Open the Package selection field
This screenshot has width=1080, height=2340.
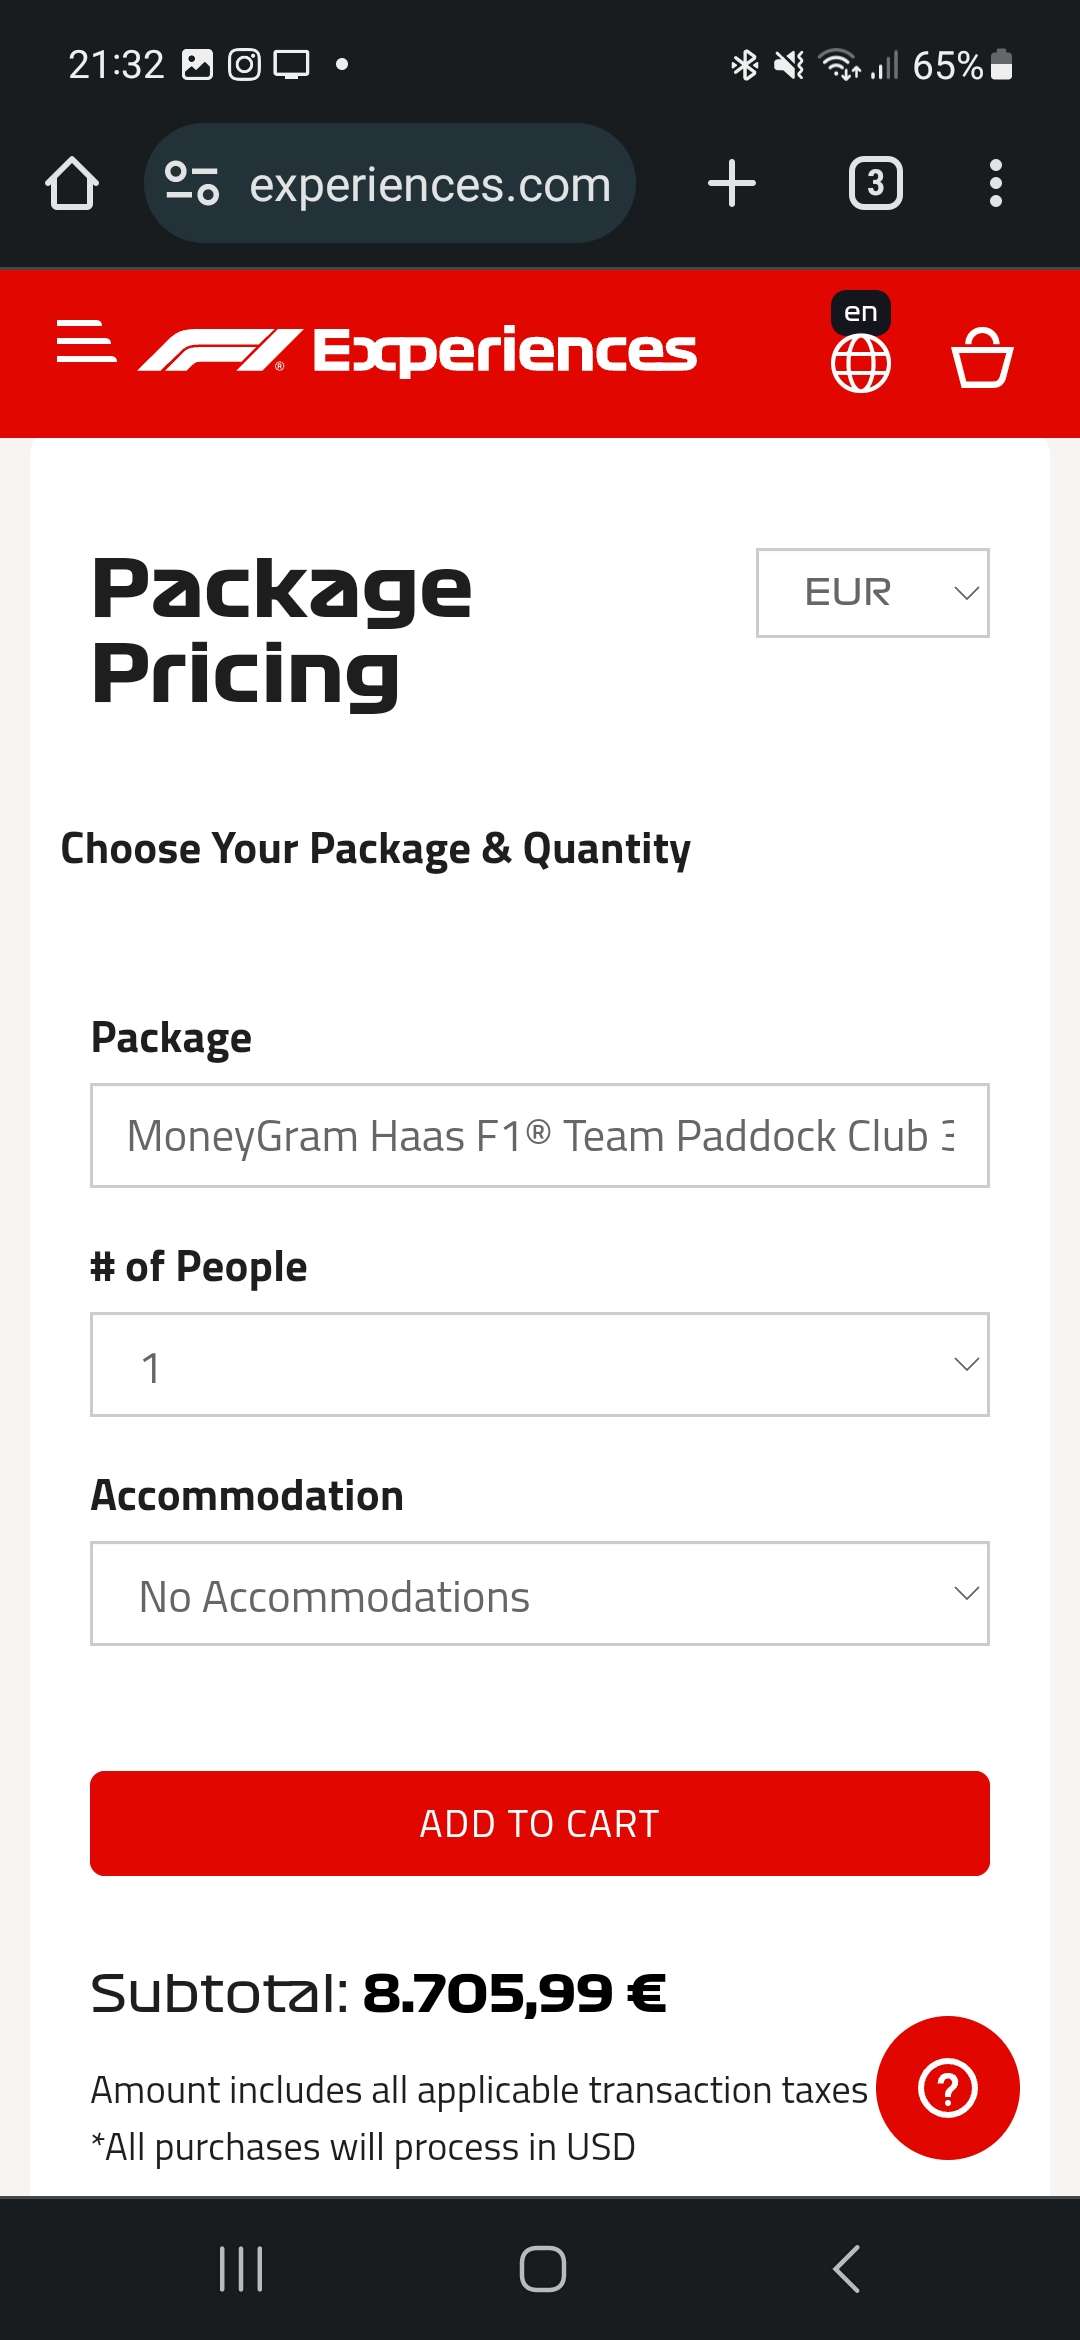(540, 1136)
